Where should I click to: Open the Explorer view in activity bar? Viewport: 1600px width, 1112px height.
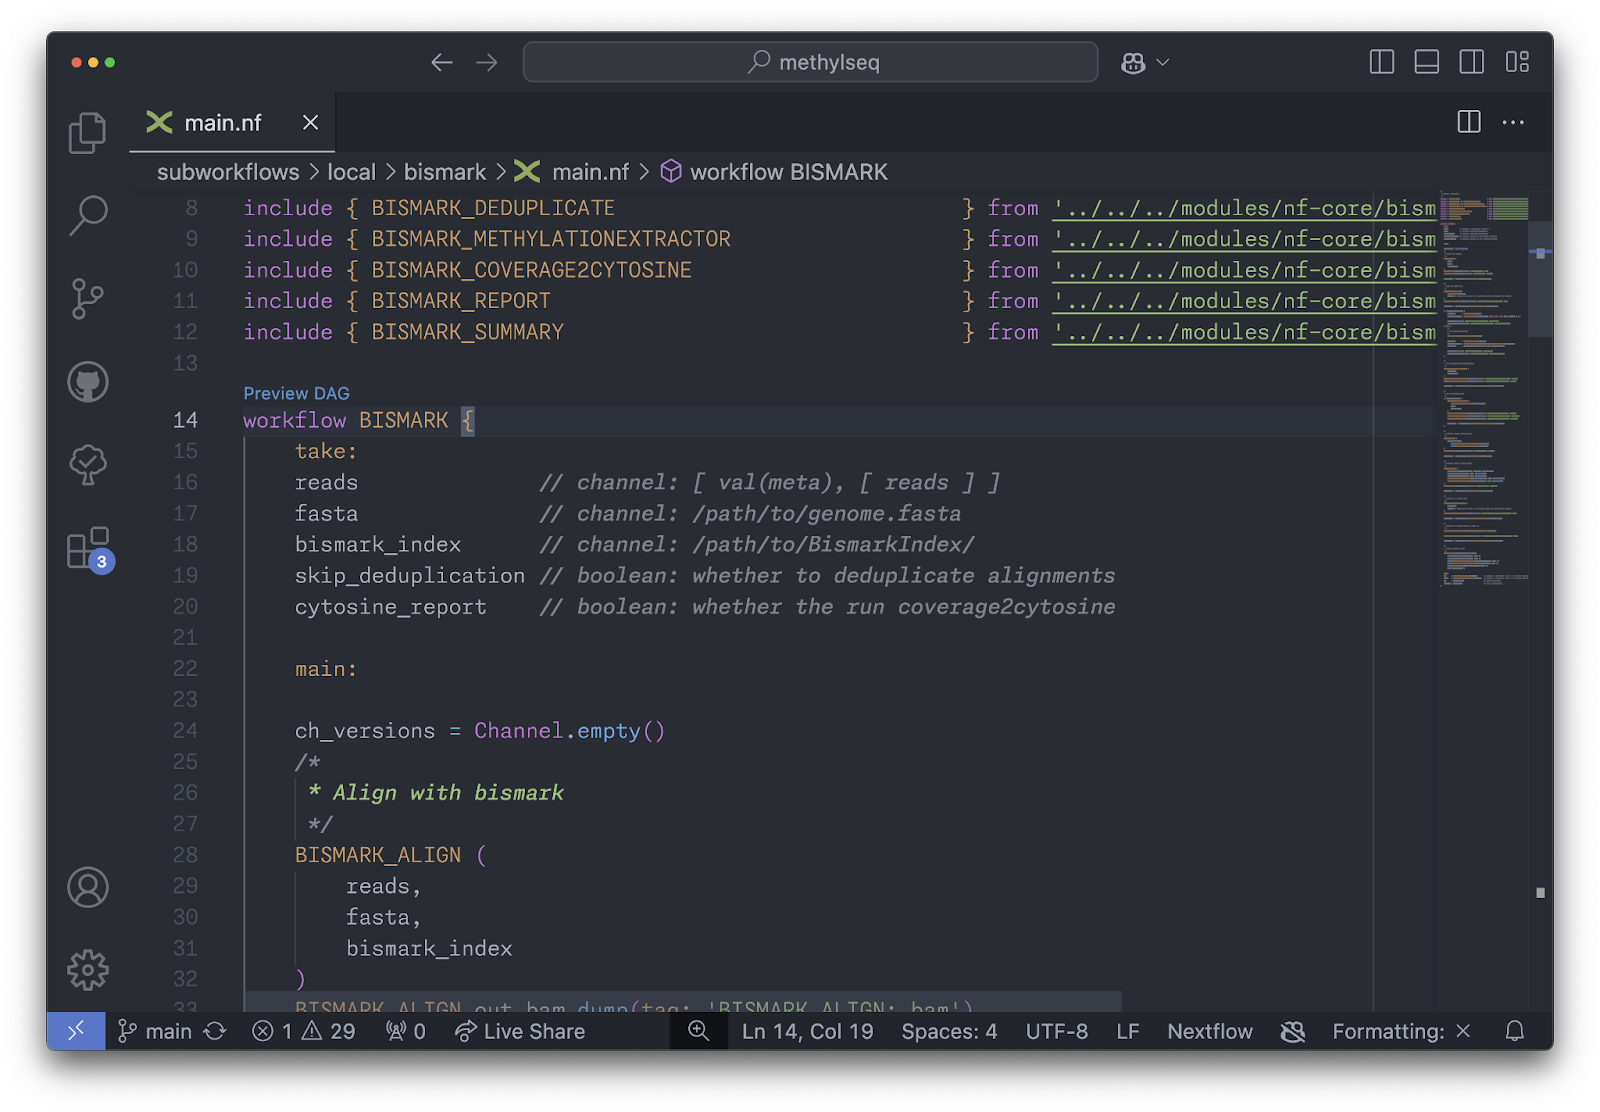click(87, 132)
